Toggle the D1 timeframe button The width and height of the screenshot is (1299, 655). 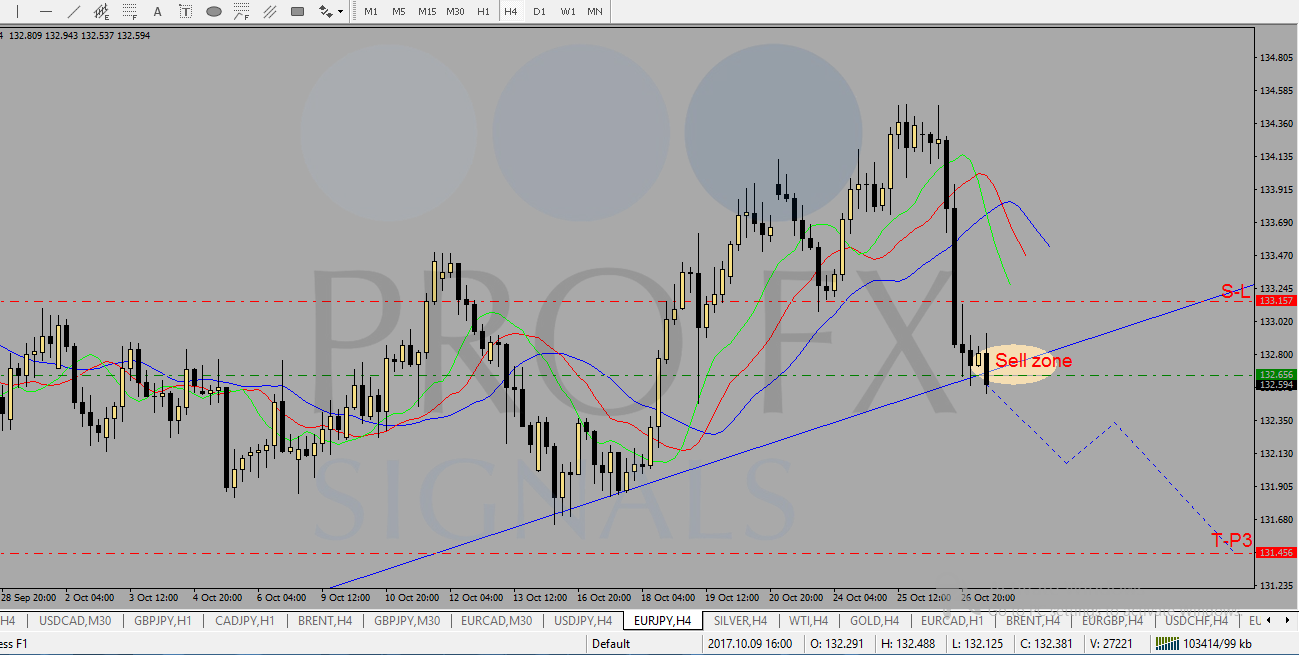[x=539, y=11]
